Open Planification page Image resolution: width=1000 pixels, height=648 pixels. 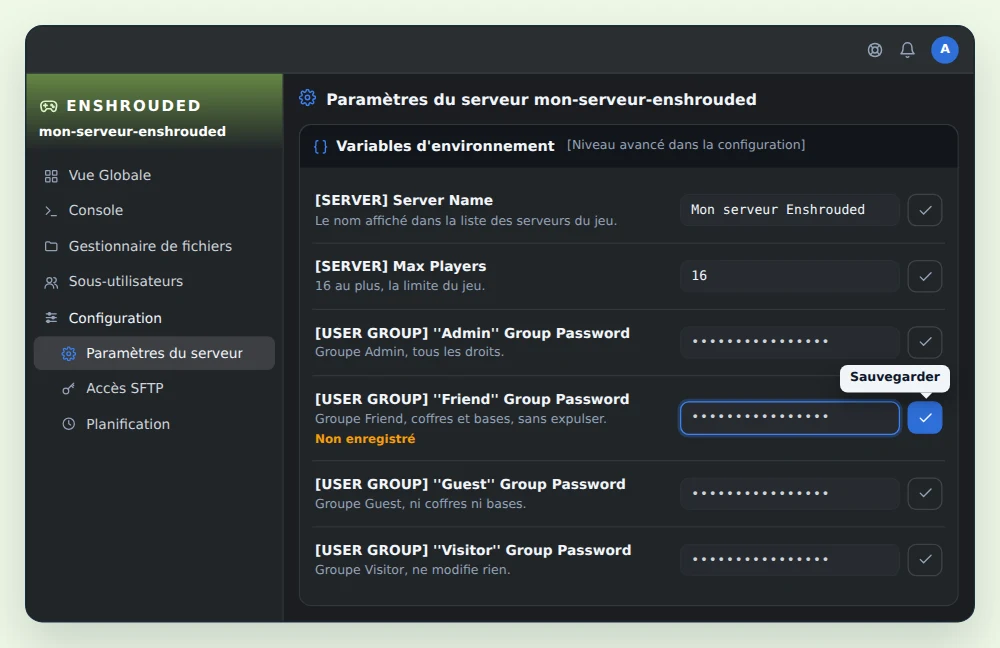[154, 424]
